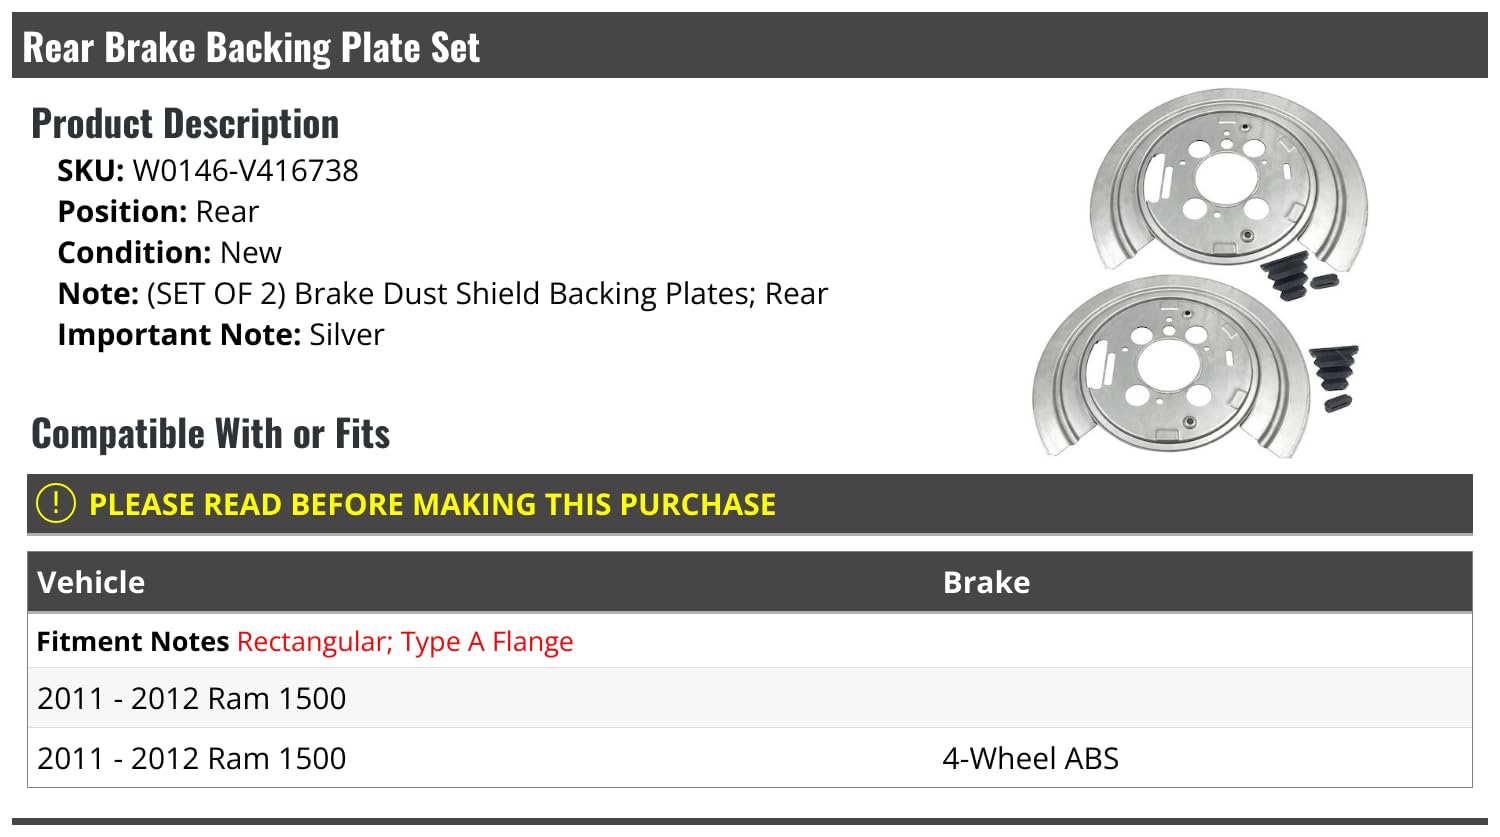Click the Please Read Before Making This Purchase banner
This screenshot has height=837, width=1500.
(432, 504)
